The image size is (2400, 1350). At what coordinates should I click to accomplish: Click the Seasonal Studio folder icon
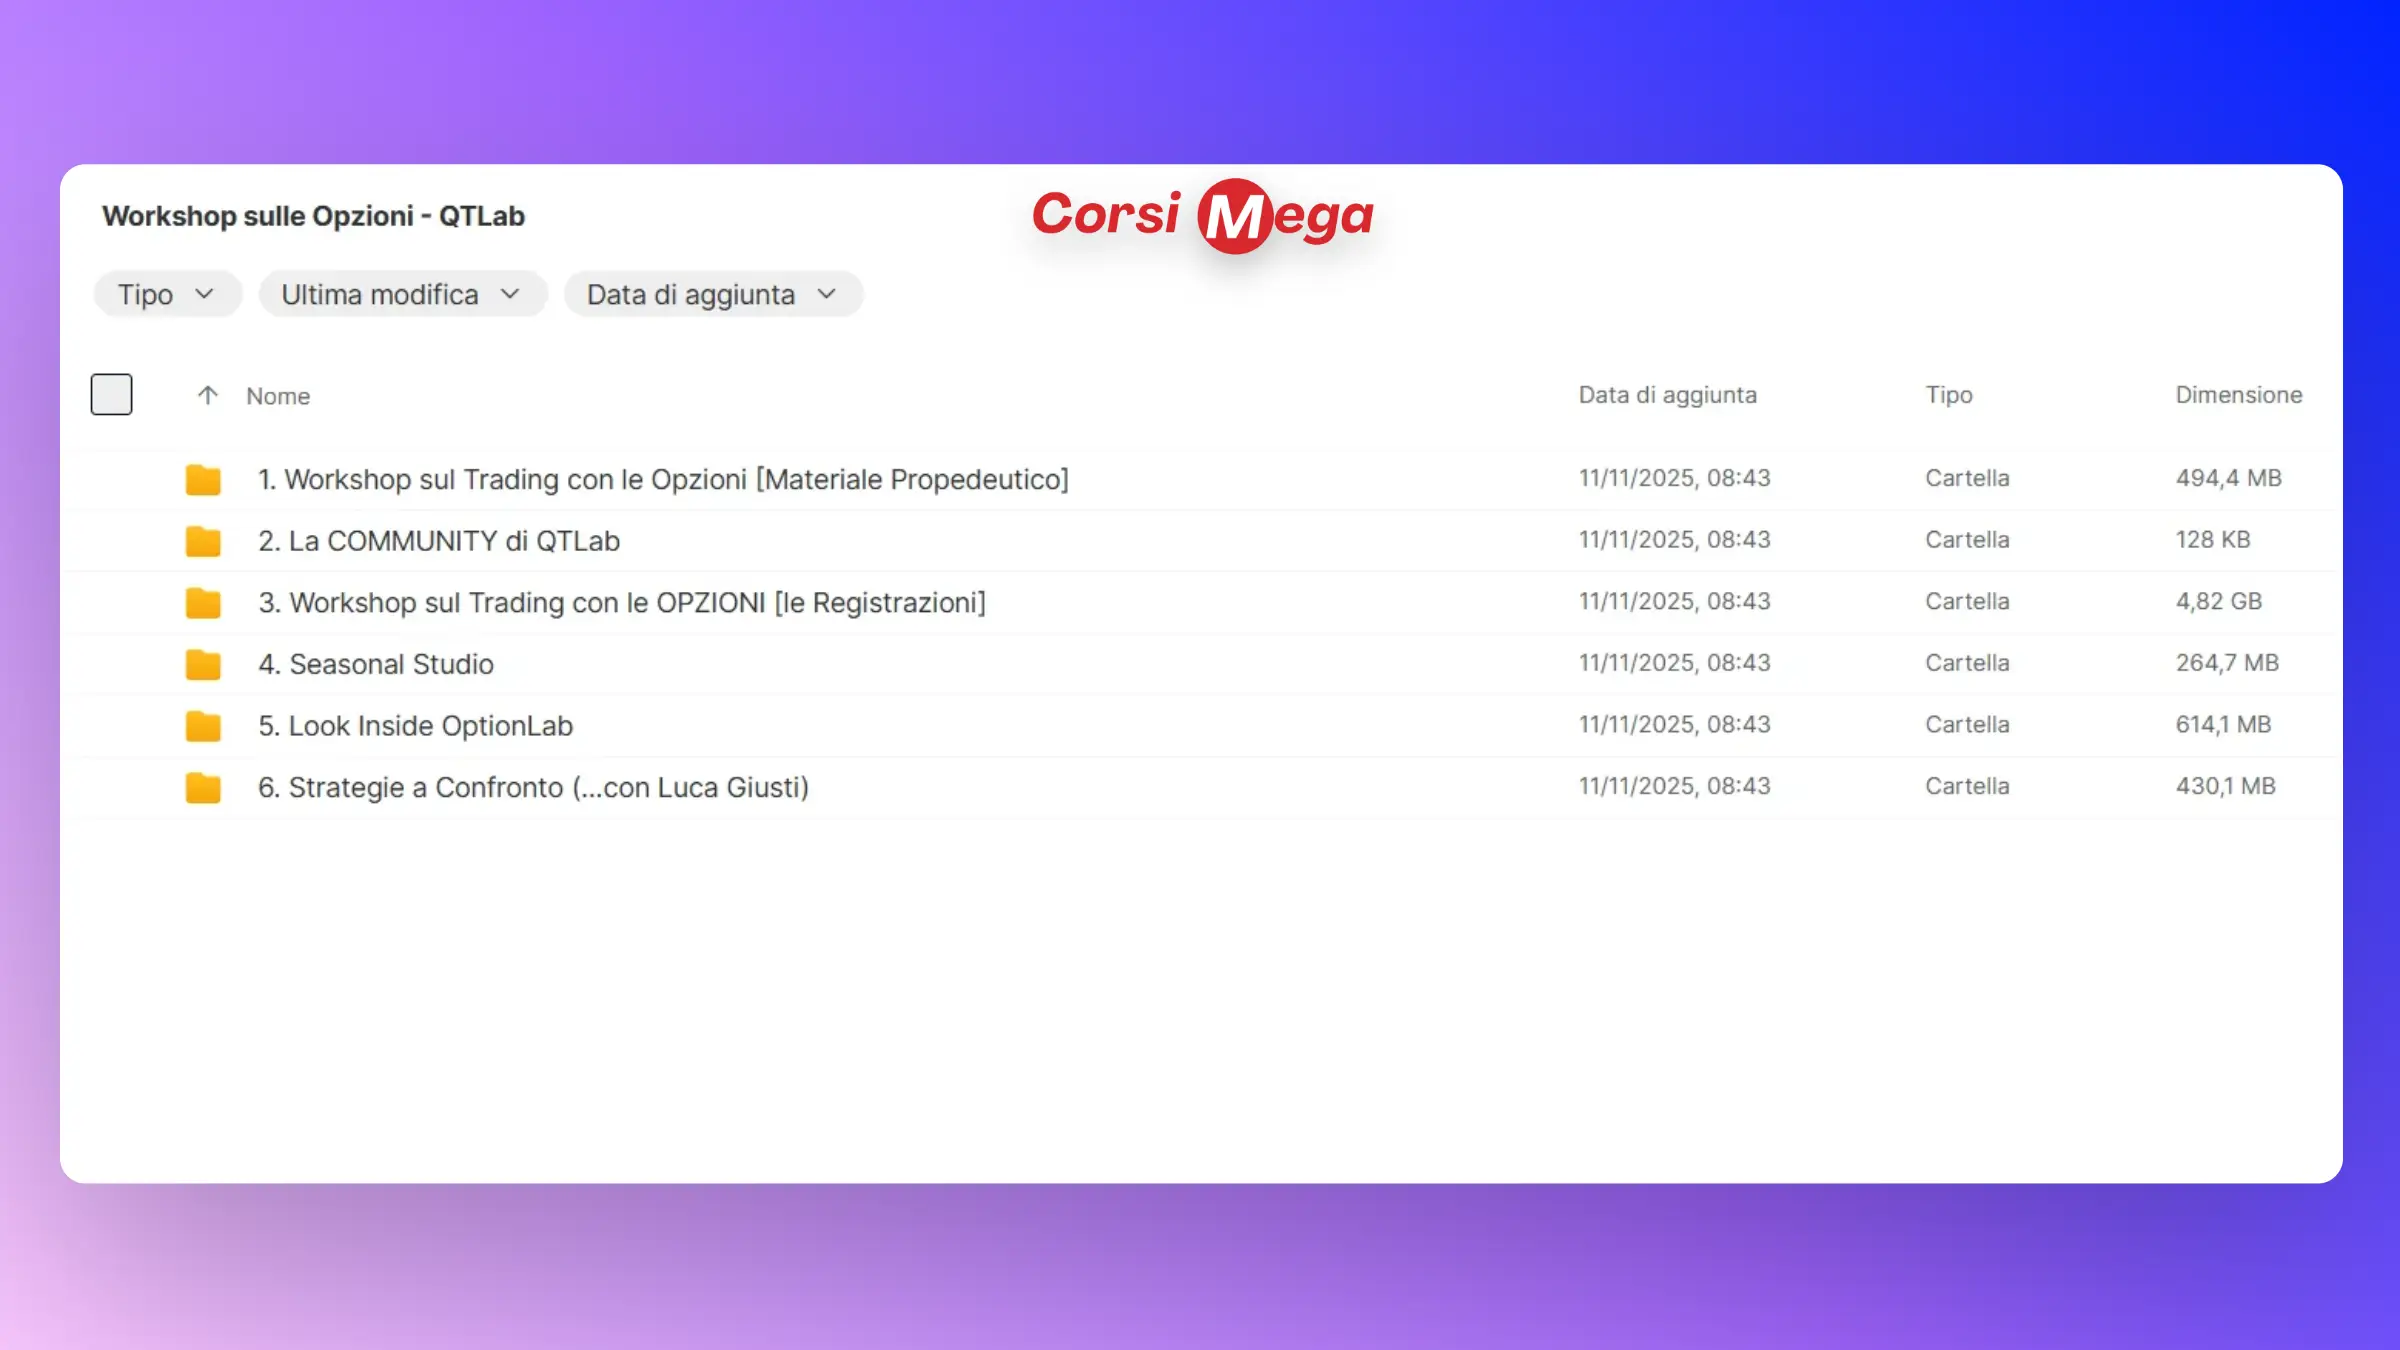[x=203, y=664]
